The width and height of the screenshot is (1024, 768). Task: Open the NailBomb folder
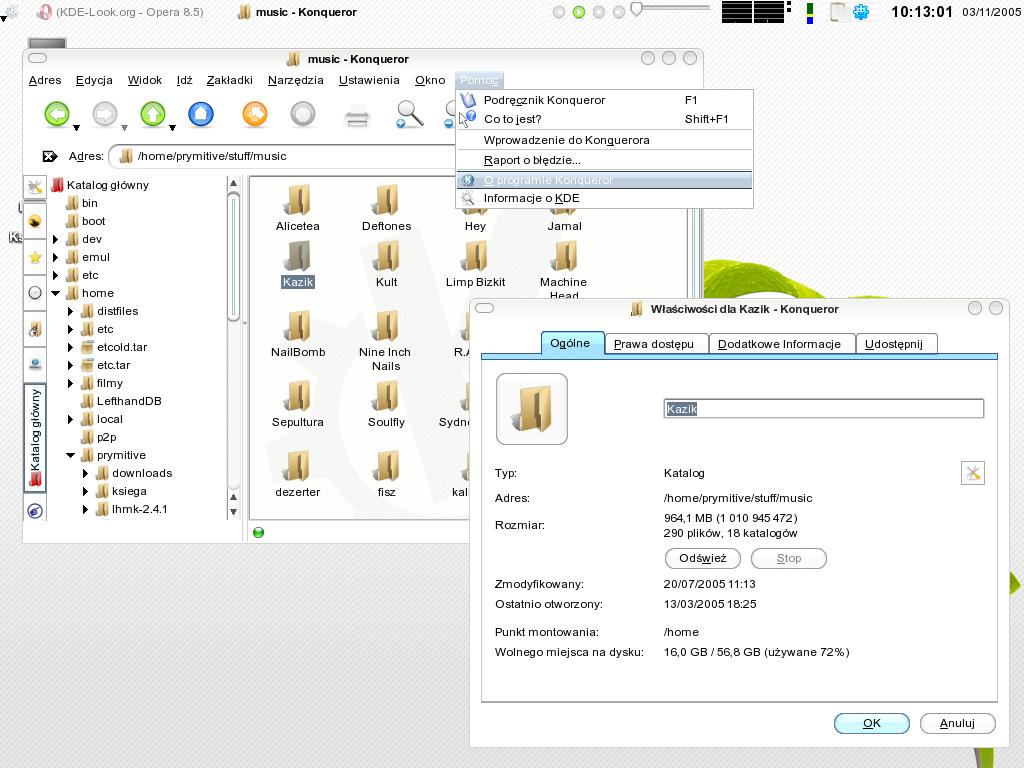(298, 334)
